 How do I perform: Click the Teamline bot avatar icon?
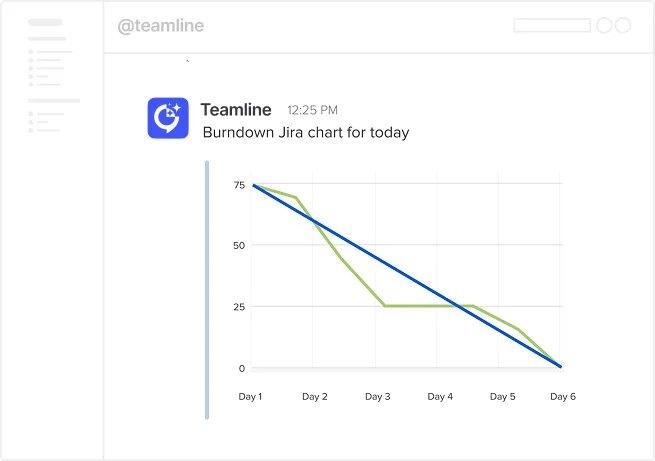(168, 118)
